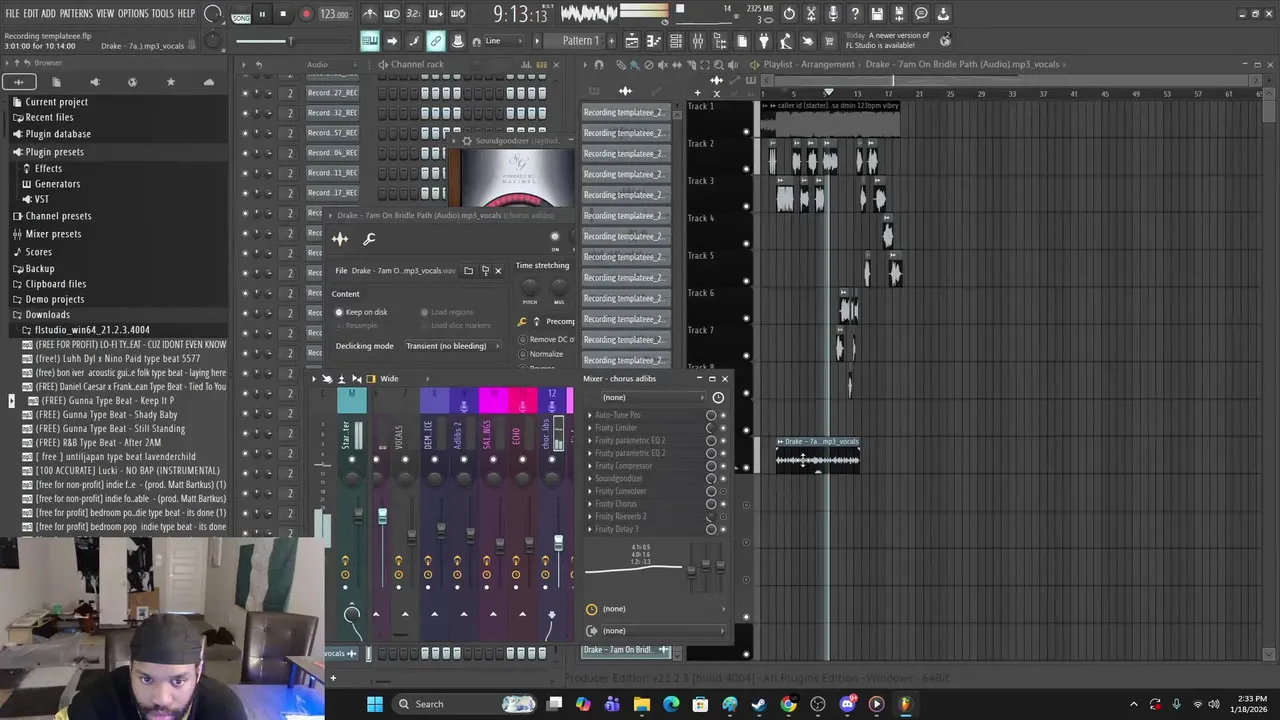Click the Windows taskbar Search box
Viewport: 1280px width, 720px height.
point(450,704)
